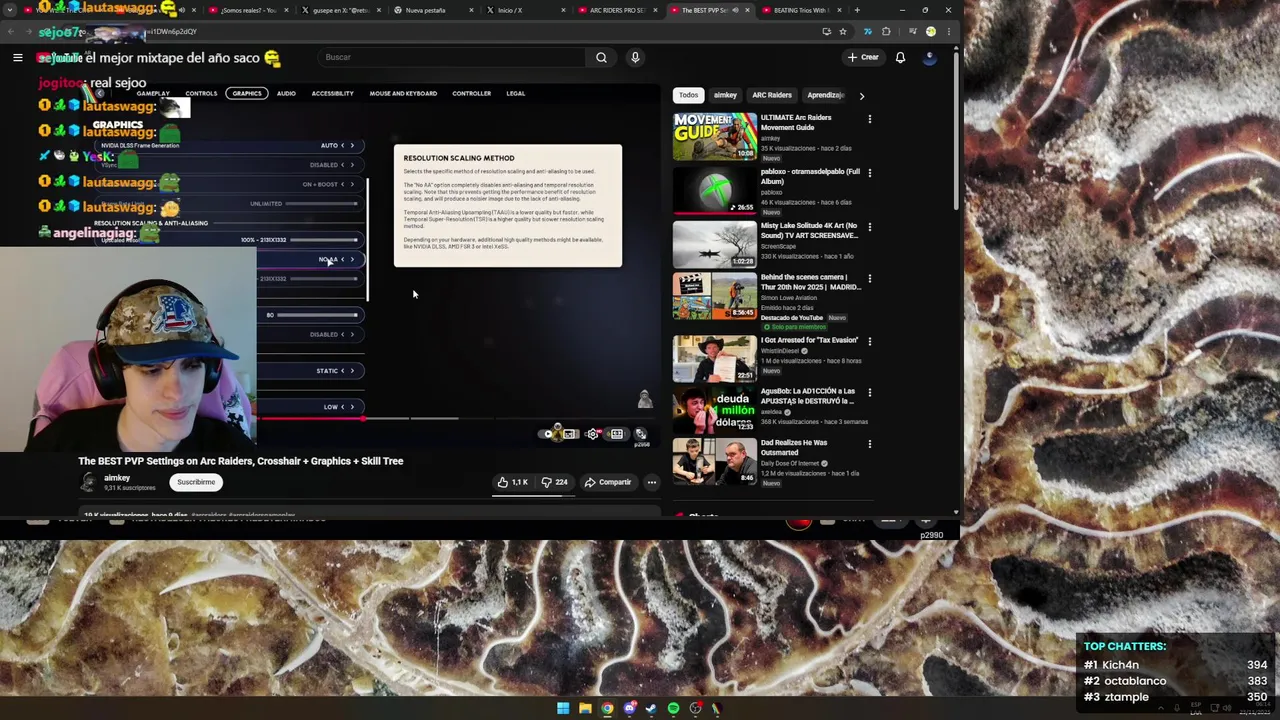This screenshot has width=1280, height=720.
Task: Open a new Chrome tab with plus
Action: [857, 10]
